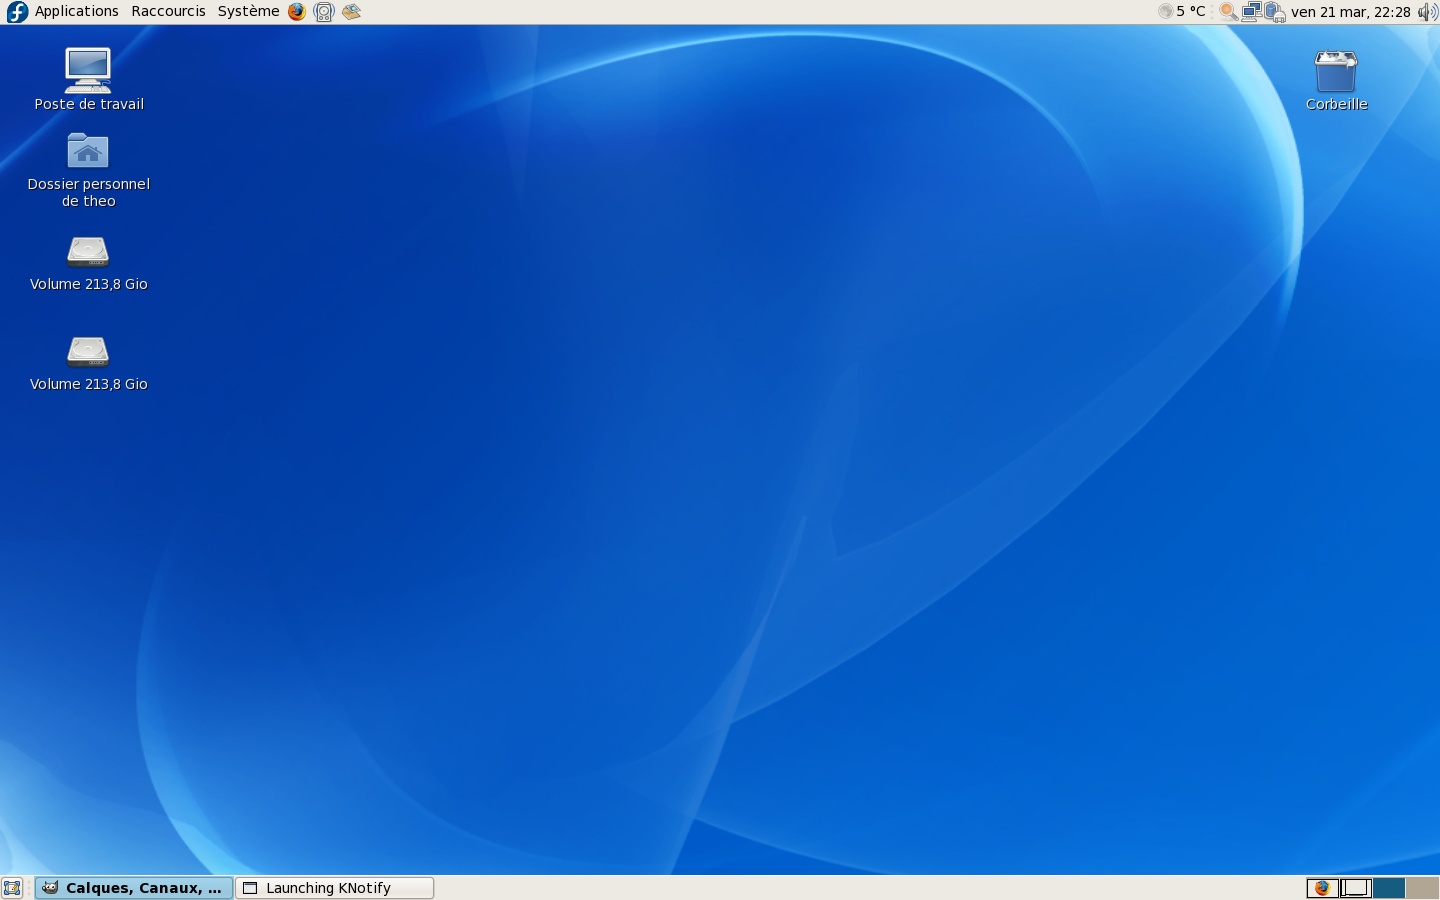1440x900 pixels.
Task: Click the network monitors icon in the tray
Action: pyautogui.click(x=1252, y=12)
